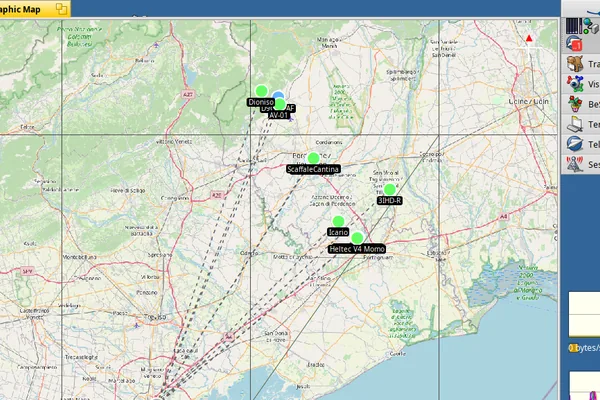The image size is (600, 400).
Task: Click the Heltec V4 Momo label
Action: [357, 249]
